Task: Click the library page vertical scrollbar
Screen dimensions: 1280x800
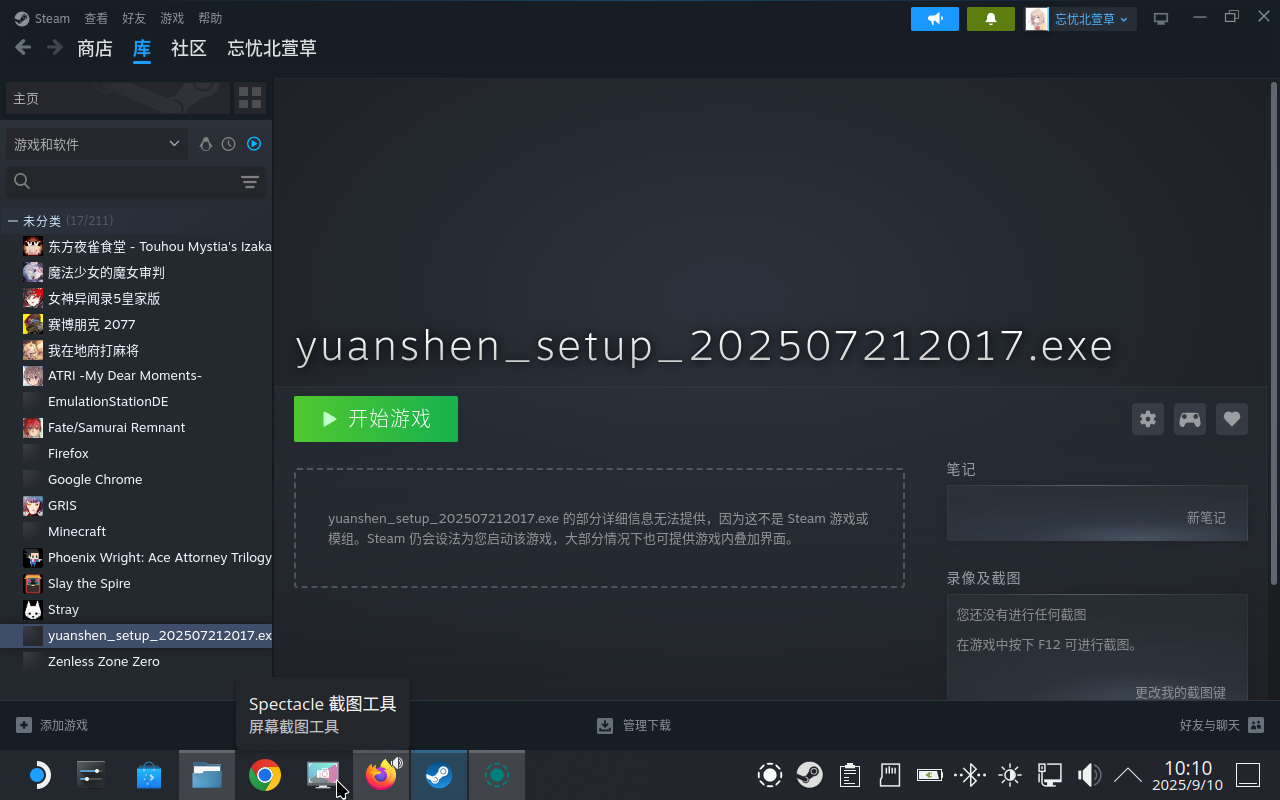Action: point(1274,334)
